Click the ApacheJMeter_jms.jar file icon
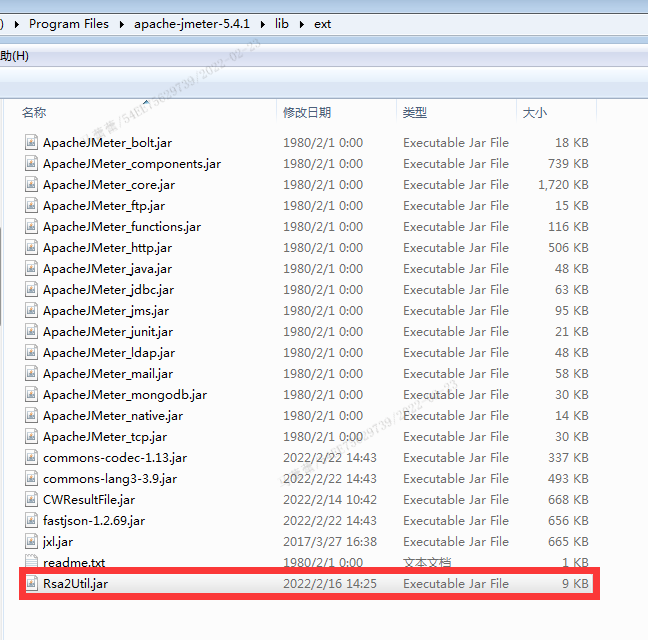 (31, 310)
